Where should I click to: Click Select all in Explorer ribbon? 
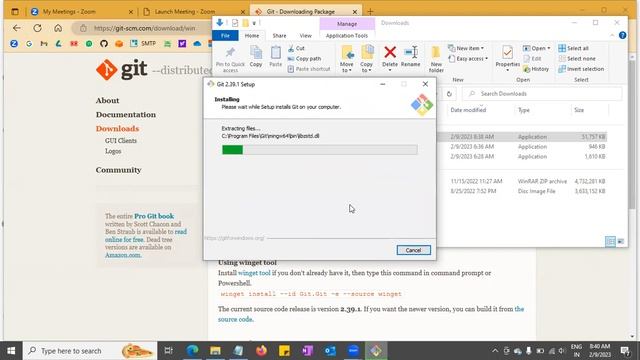click(573, 48)
